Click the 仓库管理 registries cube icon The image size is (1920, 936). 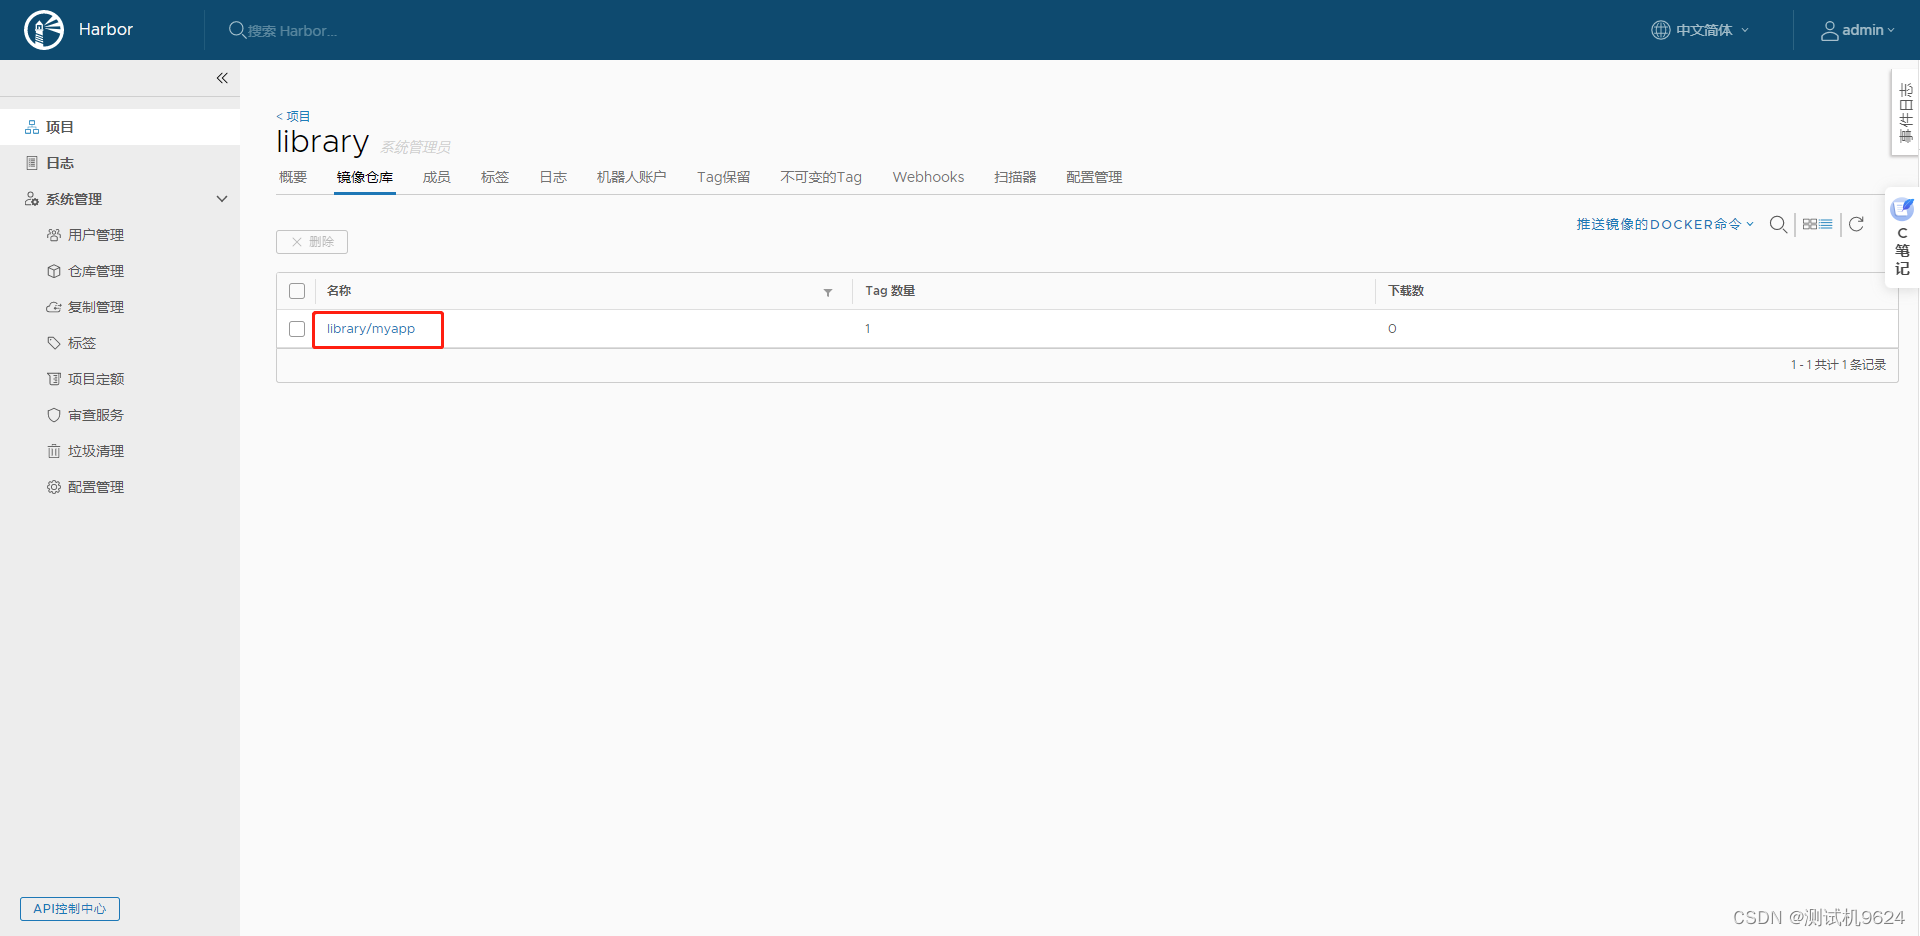tap(54, 271)
